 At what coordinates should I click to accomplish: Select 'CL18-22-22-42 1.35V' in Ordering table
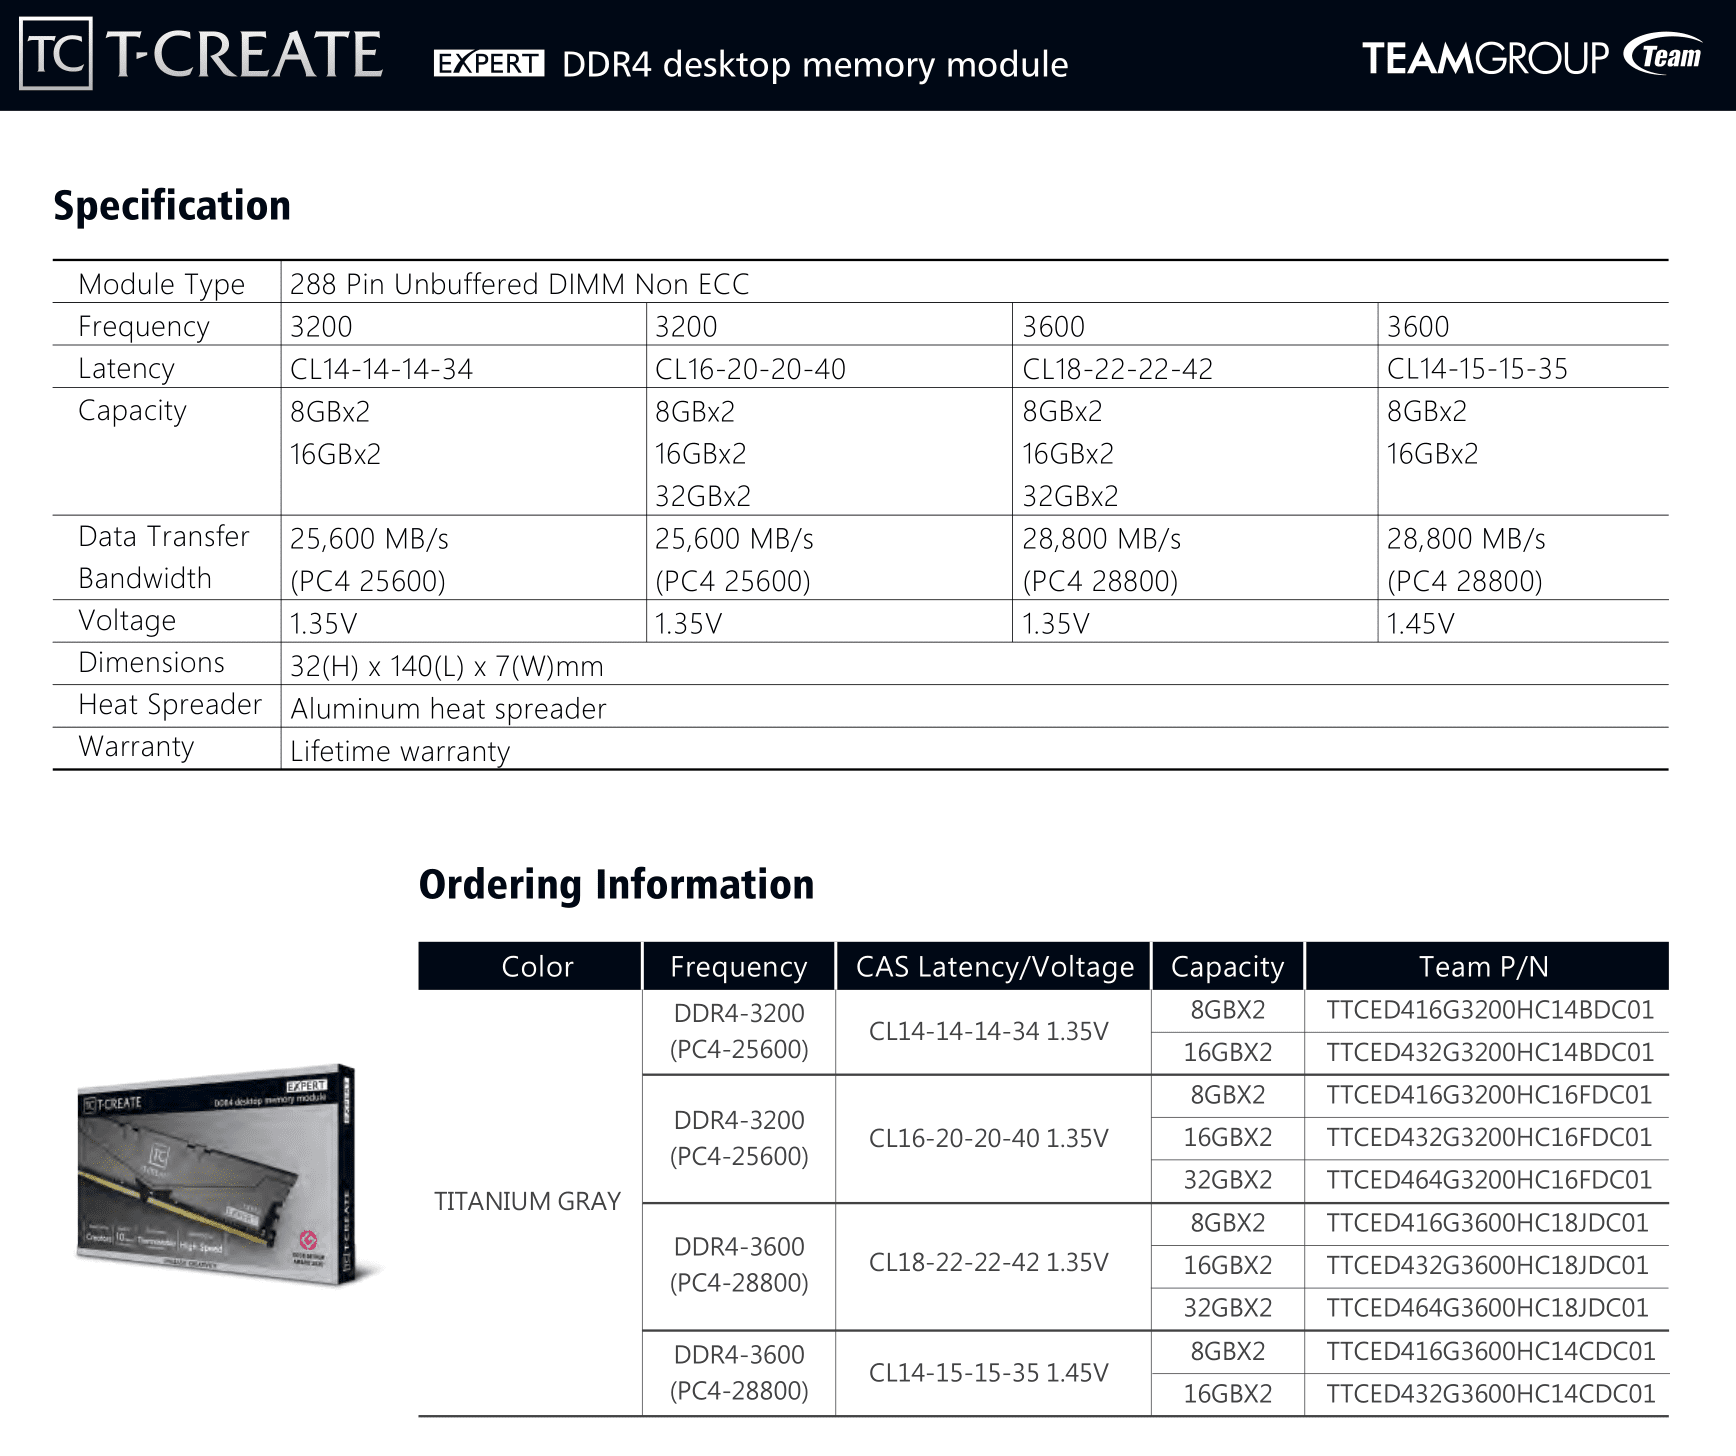tap(988, 1262)
